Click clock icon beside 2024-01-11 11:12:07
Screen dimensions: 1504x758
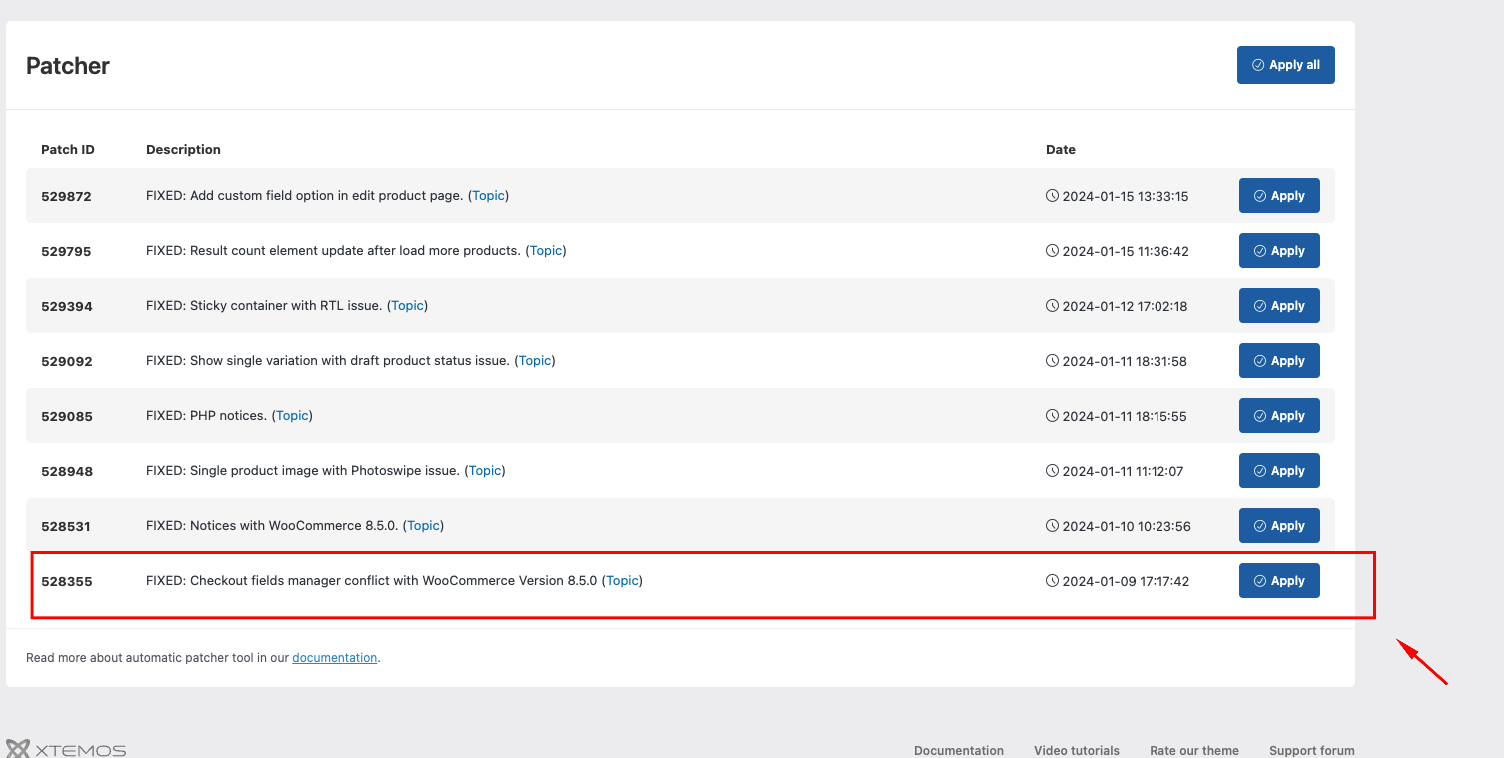click(1052, 471)
